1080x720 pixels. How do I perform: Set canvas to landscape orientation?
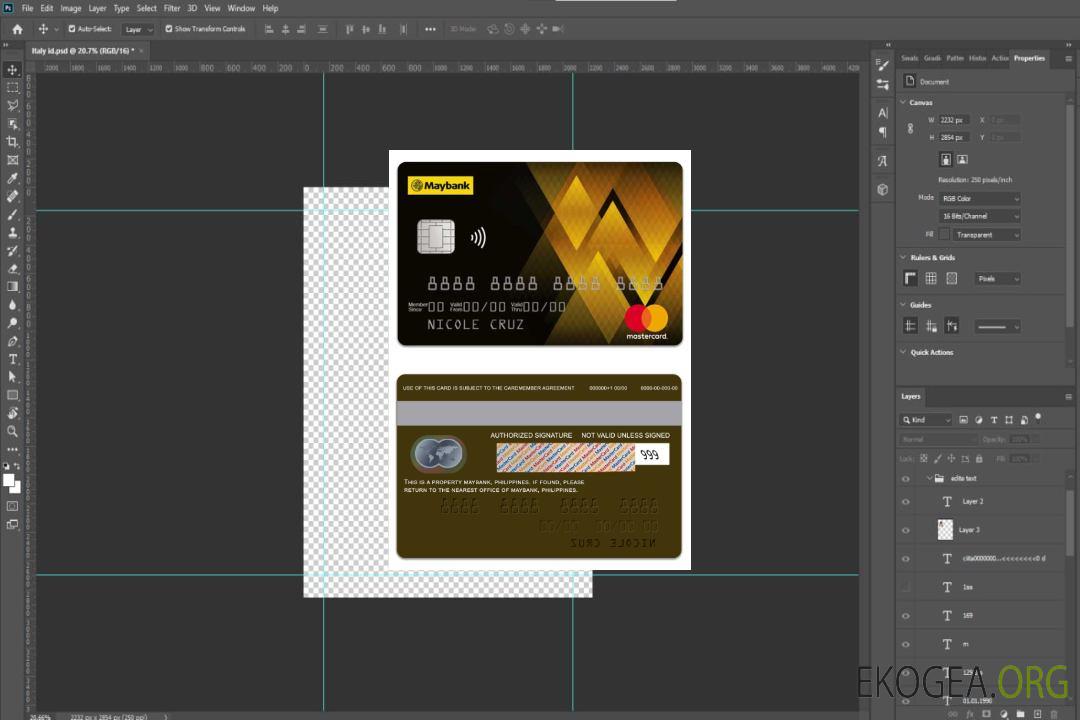pyautogui.click(x=962, y=160)
